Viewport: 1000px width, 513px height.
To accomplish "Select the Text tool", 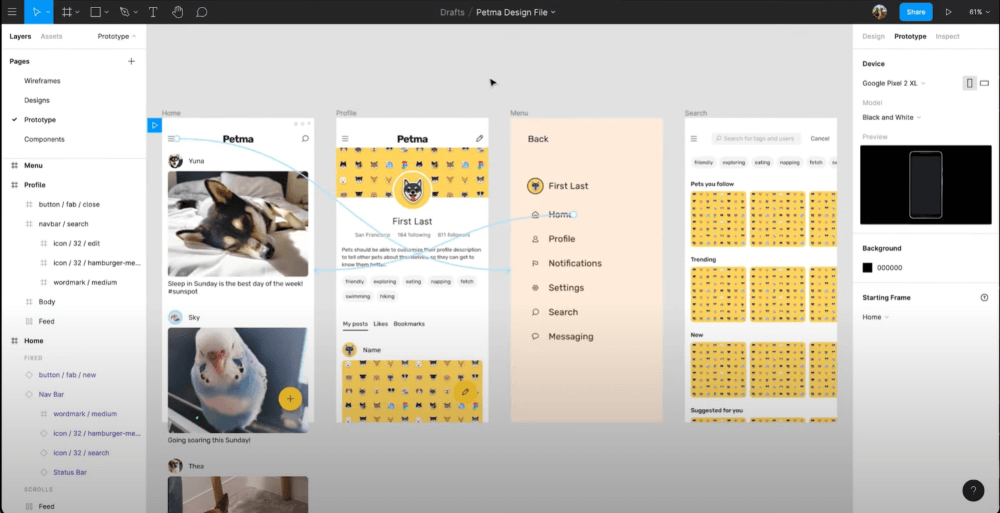I will [x=153, y=11].
